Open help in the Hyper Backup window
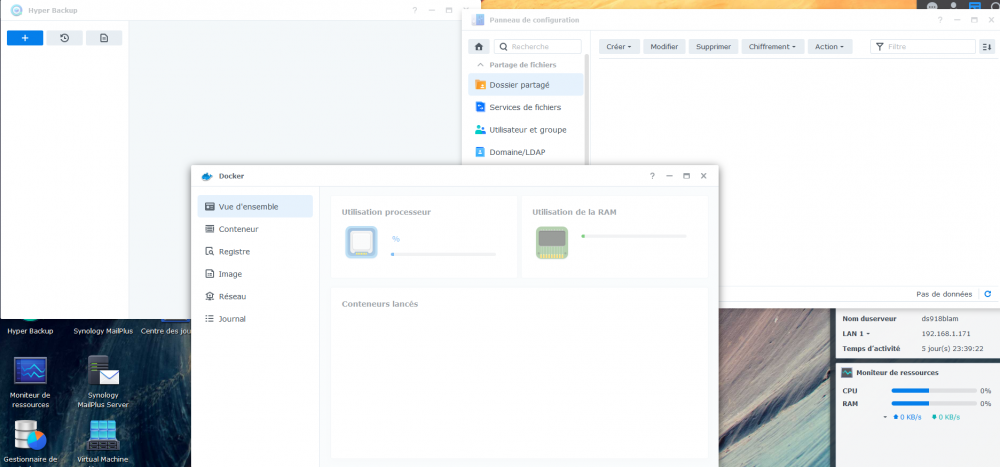Image resolution: width=1000 pixels, height=467 pixels. [x=415, y=10]
